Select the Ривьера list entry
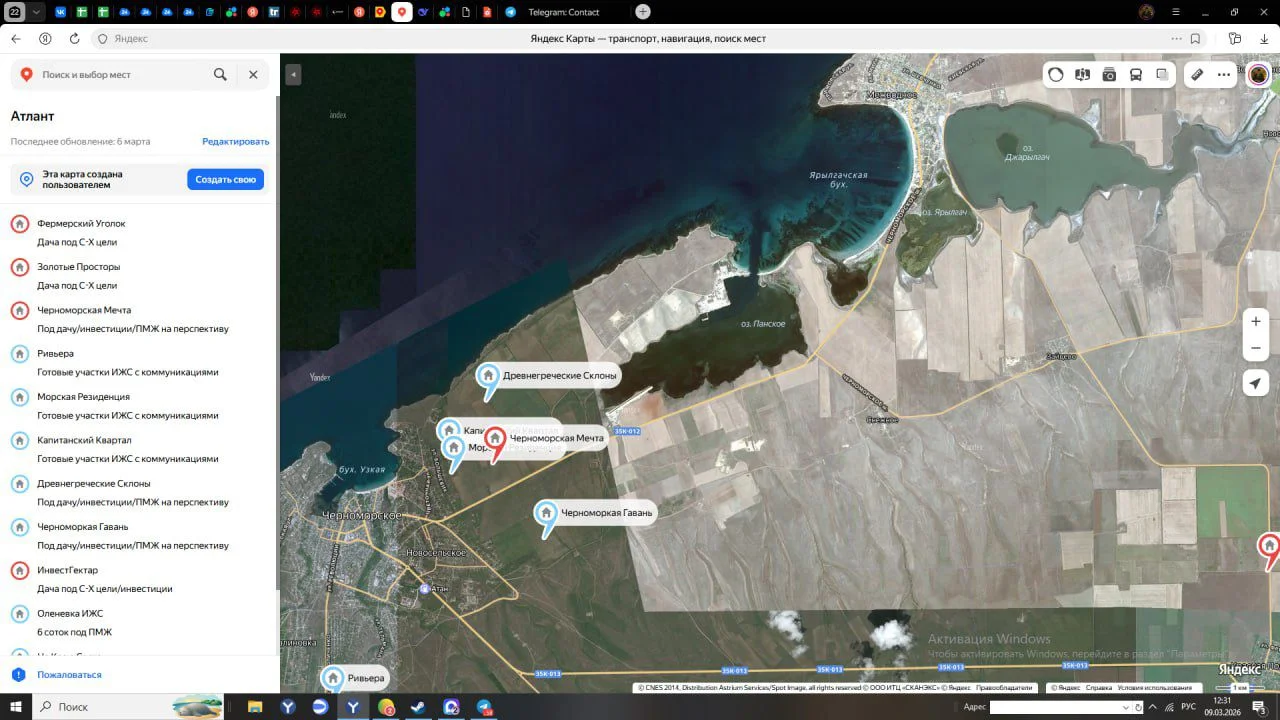Screen dimensions: 1280x720 [x=140, y=362]
